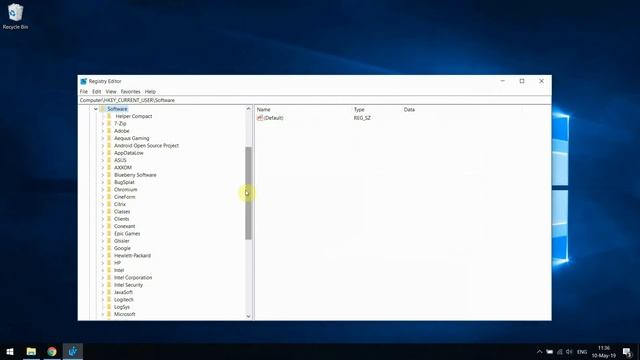Expand the Hewlett-Packard key
Viewport: 640px width, 360px height.
(102, 256)
